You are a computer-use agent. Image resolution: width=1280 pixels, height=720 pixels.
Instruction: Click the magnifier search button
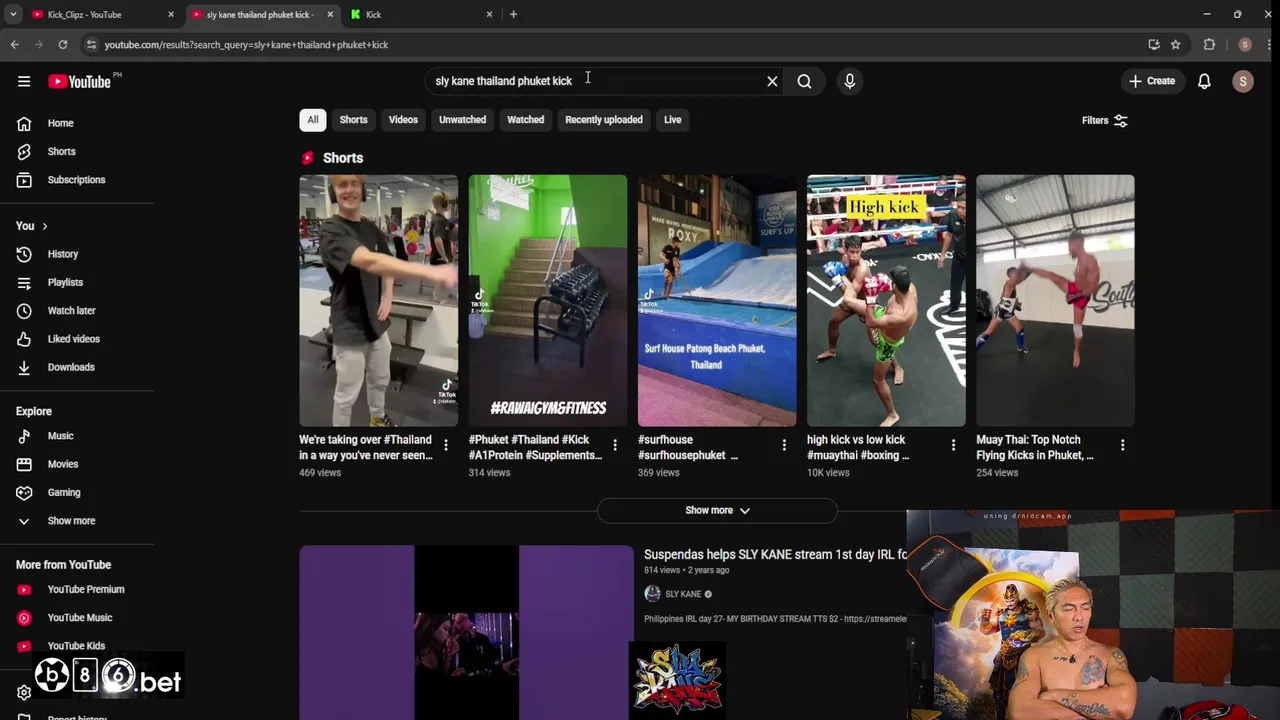pos(804,81)
